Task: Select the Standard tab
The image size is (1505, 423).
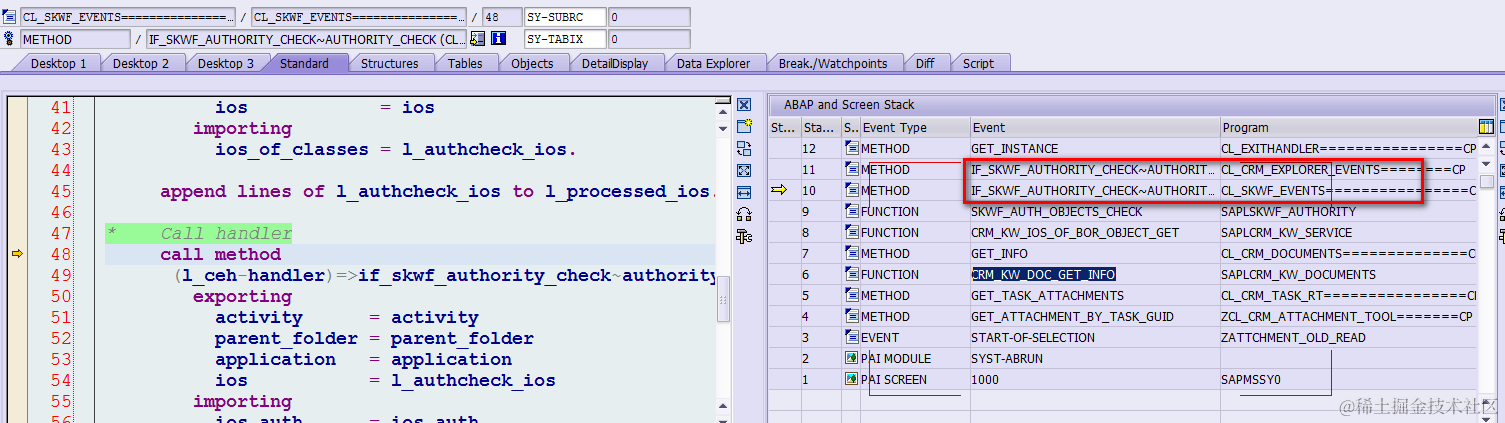Action: tap(304, 63)
